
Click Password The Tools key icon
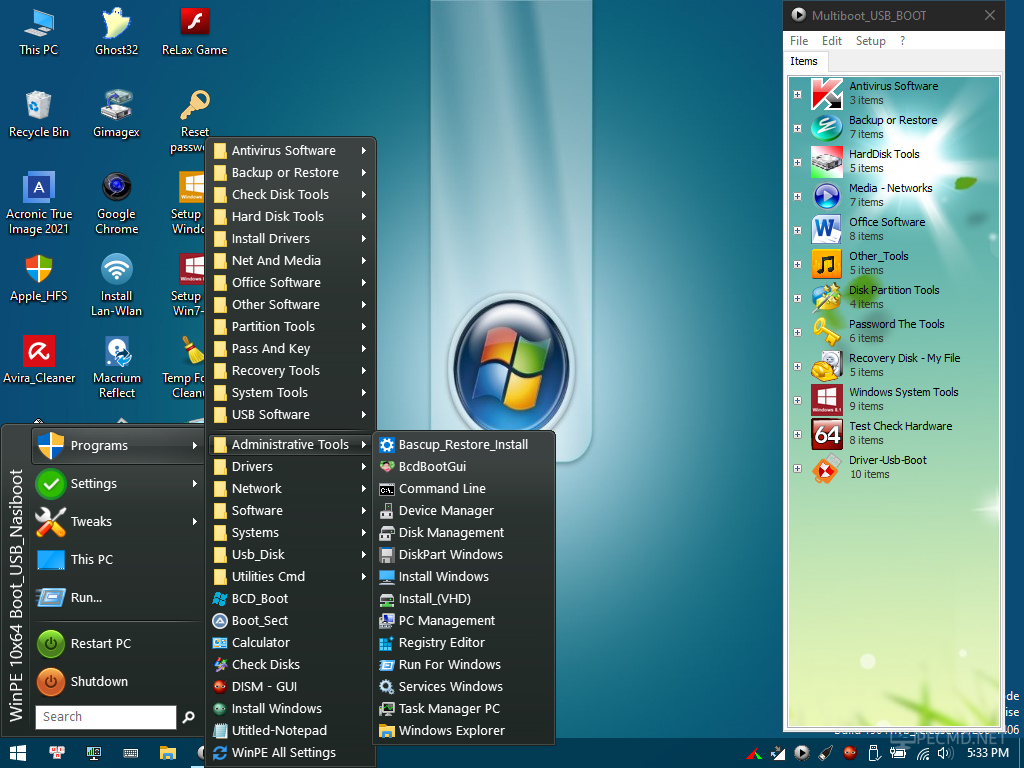[827, 332]
